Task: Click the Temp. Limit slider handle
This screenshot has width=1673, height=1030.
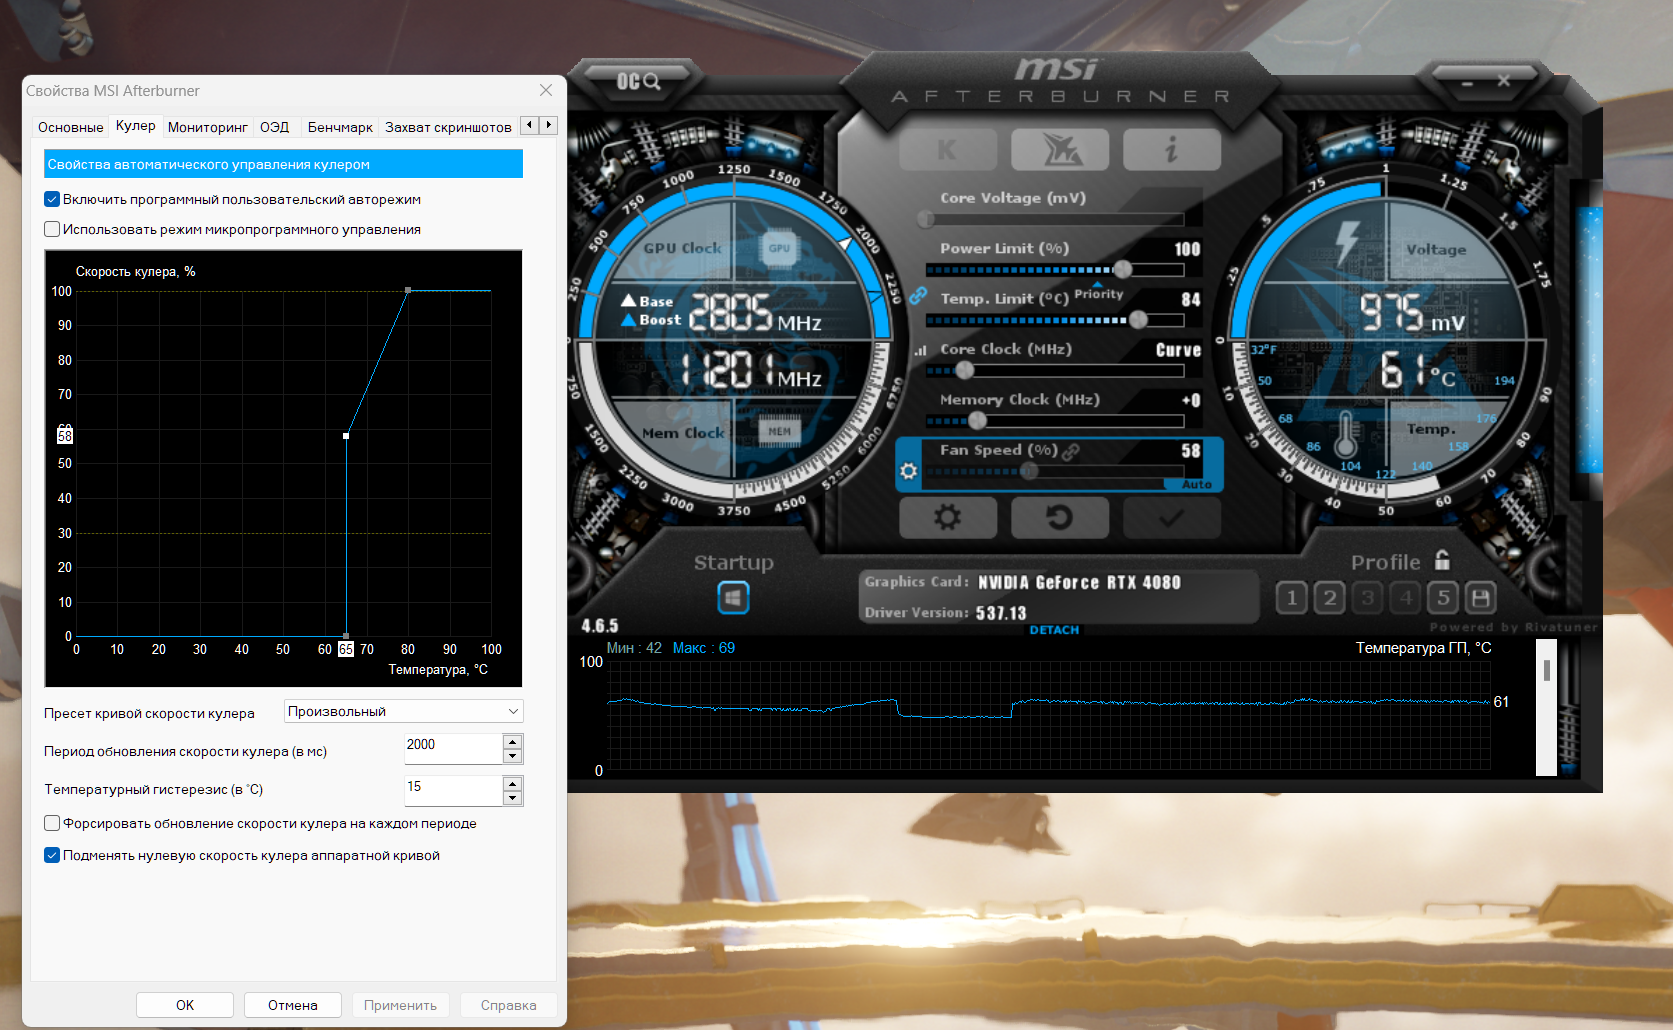Action: click(x=1138, y=320)
